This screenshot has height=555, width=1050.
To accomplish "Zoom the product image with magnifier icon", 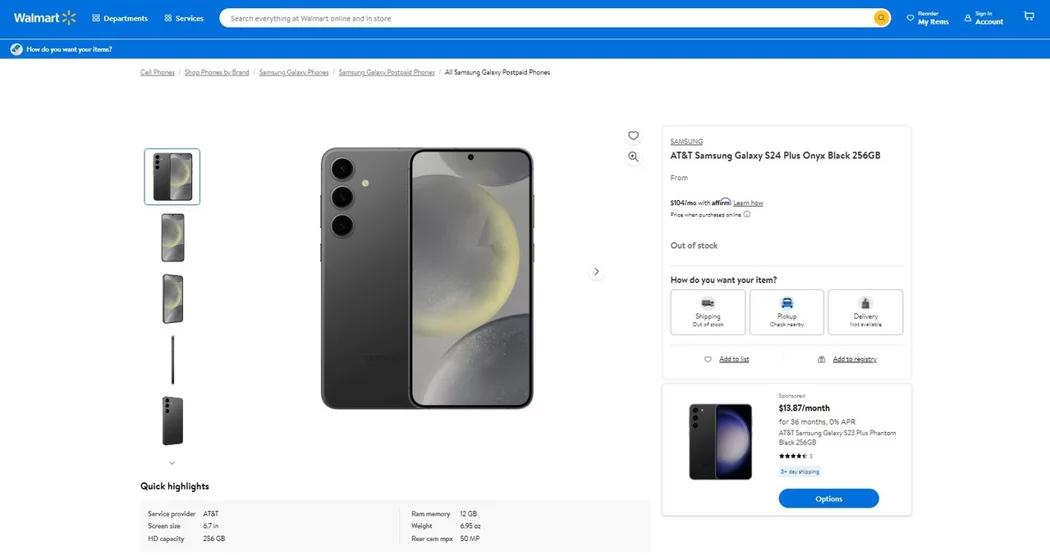I will click(x=633, y=157).
